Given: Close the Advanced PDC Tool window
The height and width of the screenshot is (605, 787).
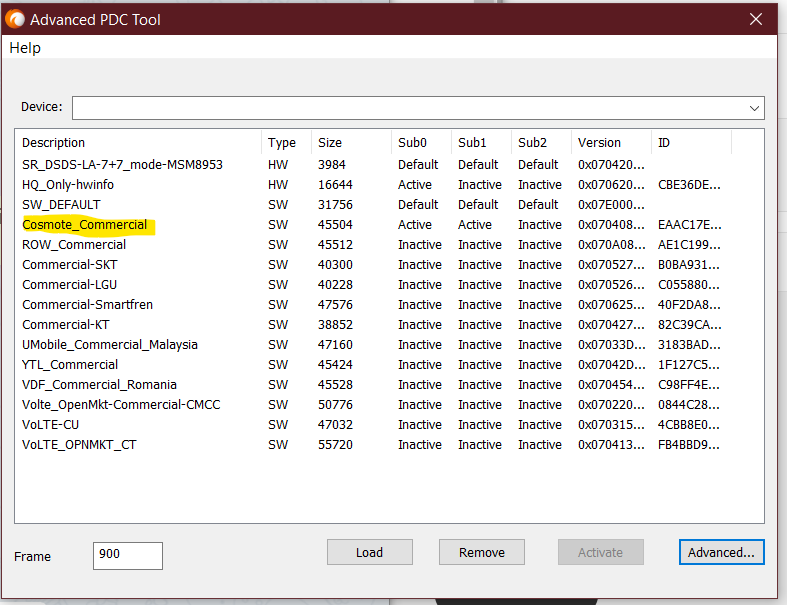Looking at the screenshot, I should (x=756, y=19).
